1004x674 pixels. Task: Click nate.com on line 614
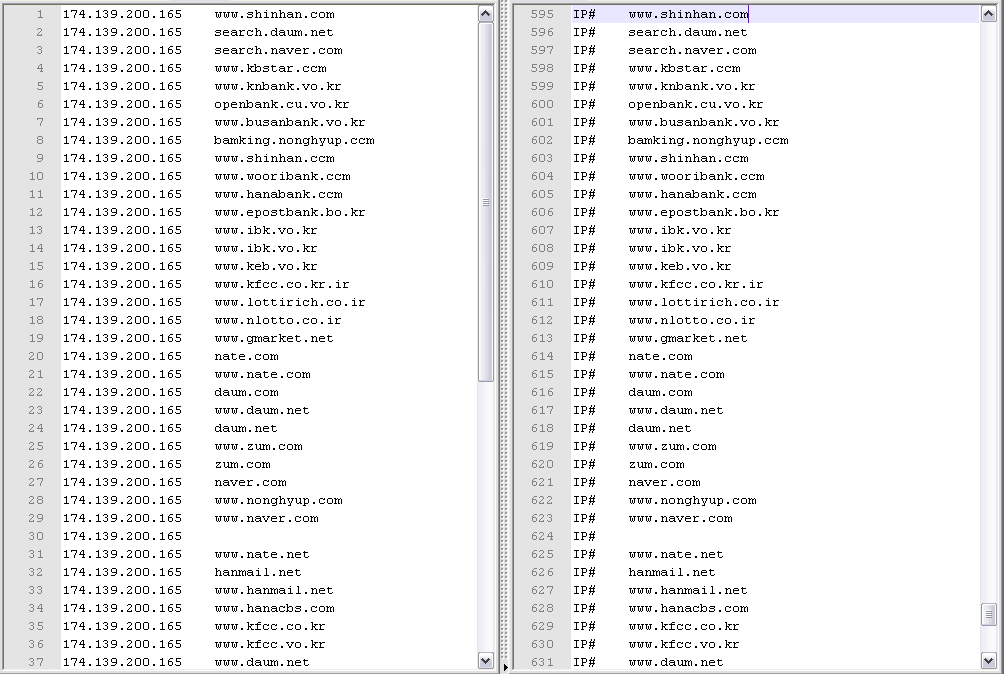[660, 356]
